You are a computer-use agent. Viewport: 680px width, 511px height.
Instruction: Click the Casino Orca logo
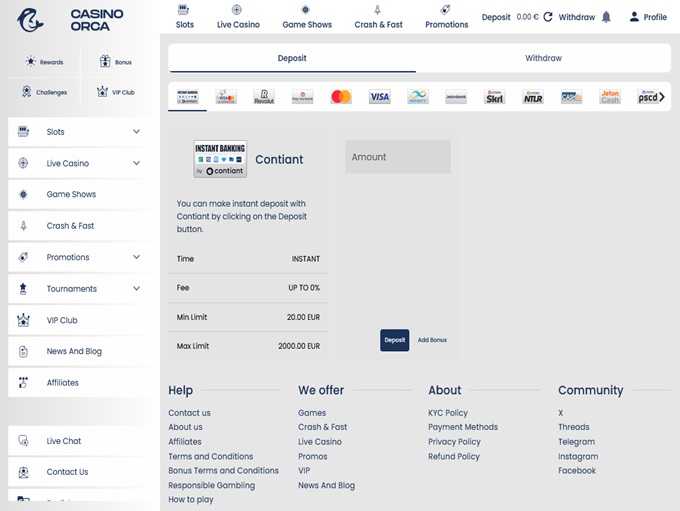tap(68, 20)
